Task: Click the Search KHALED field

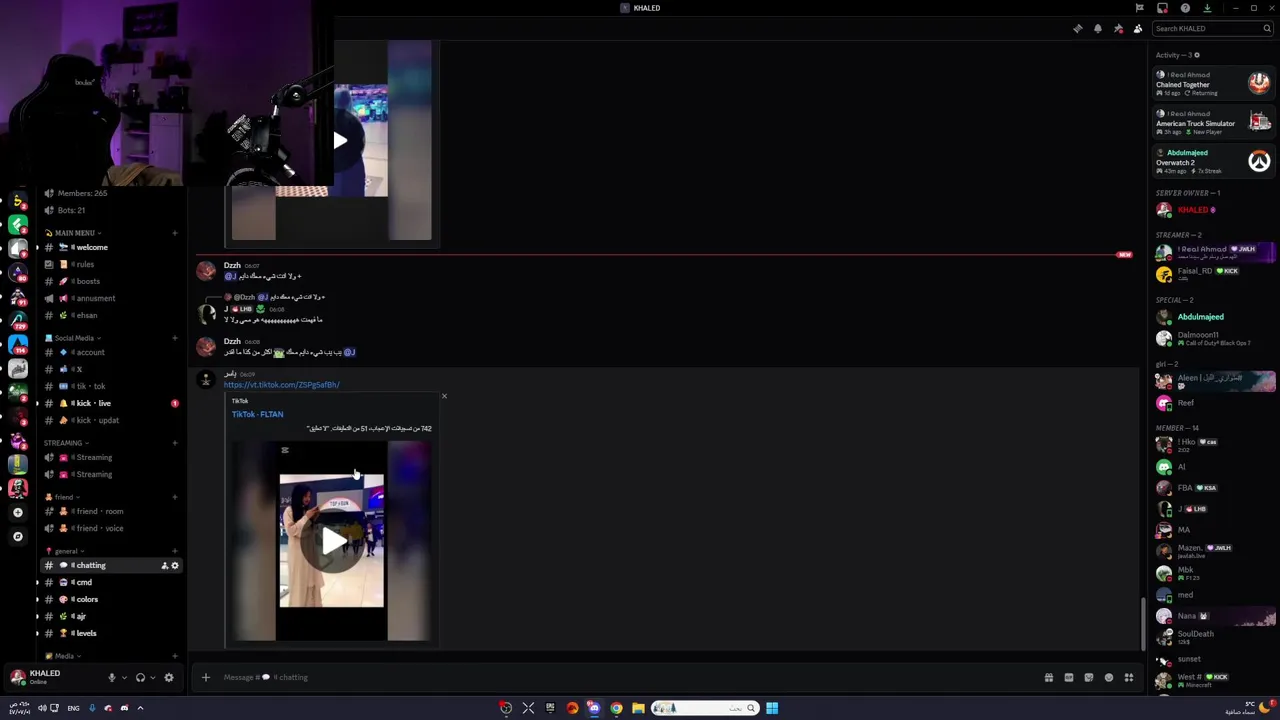Action: pyautogui.click(x=1211, y=29)
